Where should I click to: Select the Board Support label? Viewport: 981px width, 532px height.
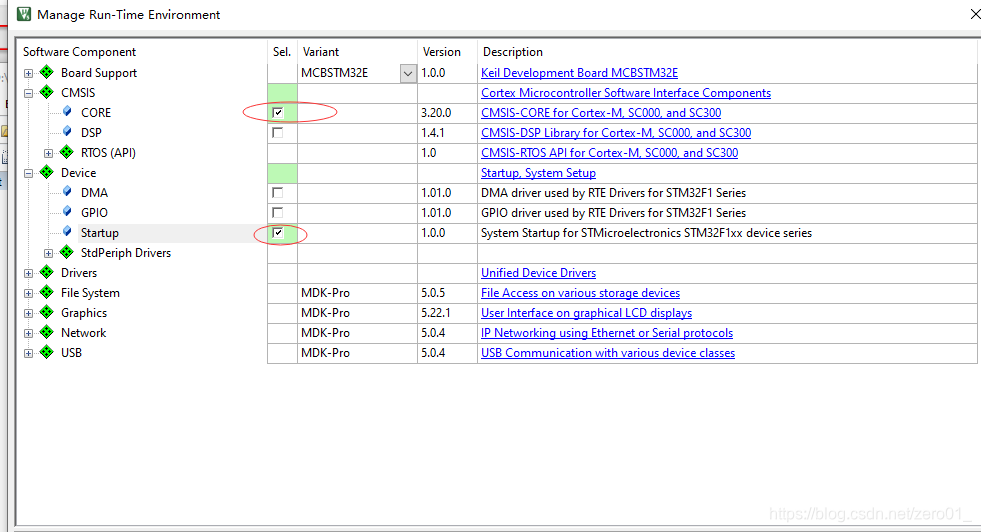[x=99, y=73]
